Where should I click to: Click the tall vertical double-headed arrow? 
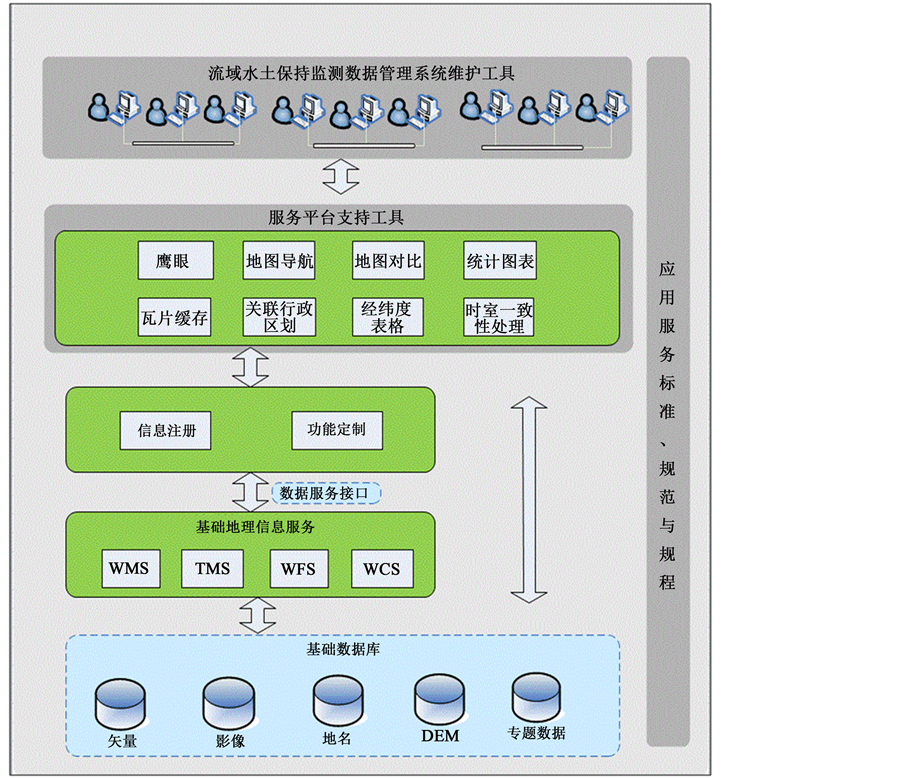click(529, 499)
